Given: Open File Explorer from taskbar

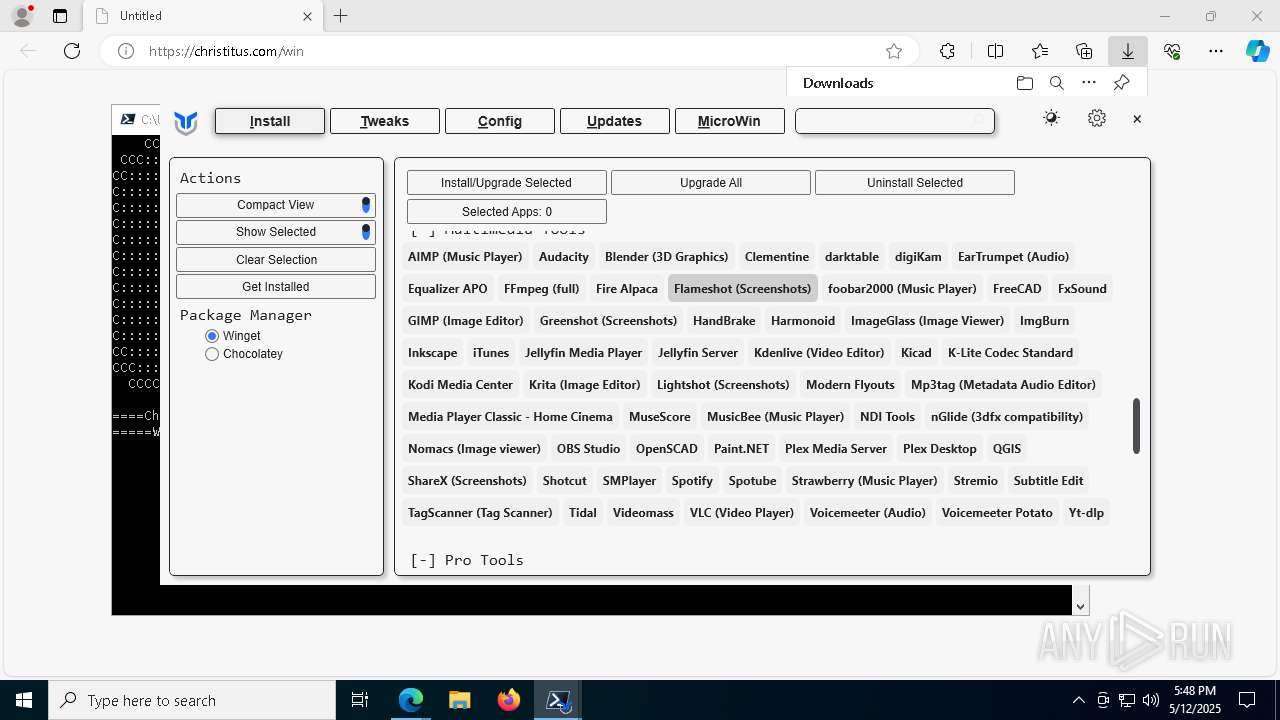Looking at the screenshot, I should point(459,700).
